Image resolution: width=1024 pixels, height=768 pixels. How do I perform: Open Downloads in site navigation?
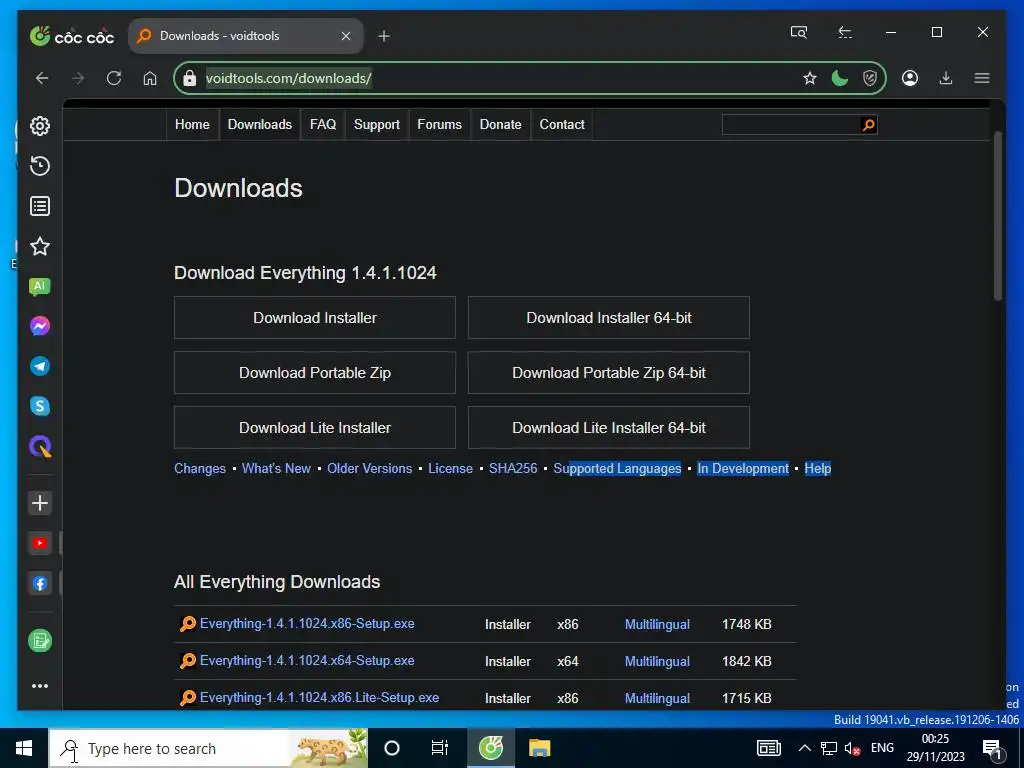point(260,124)
